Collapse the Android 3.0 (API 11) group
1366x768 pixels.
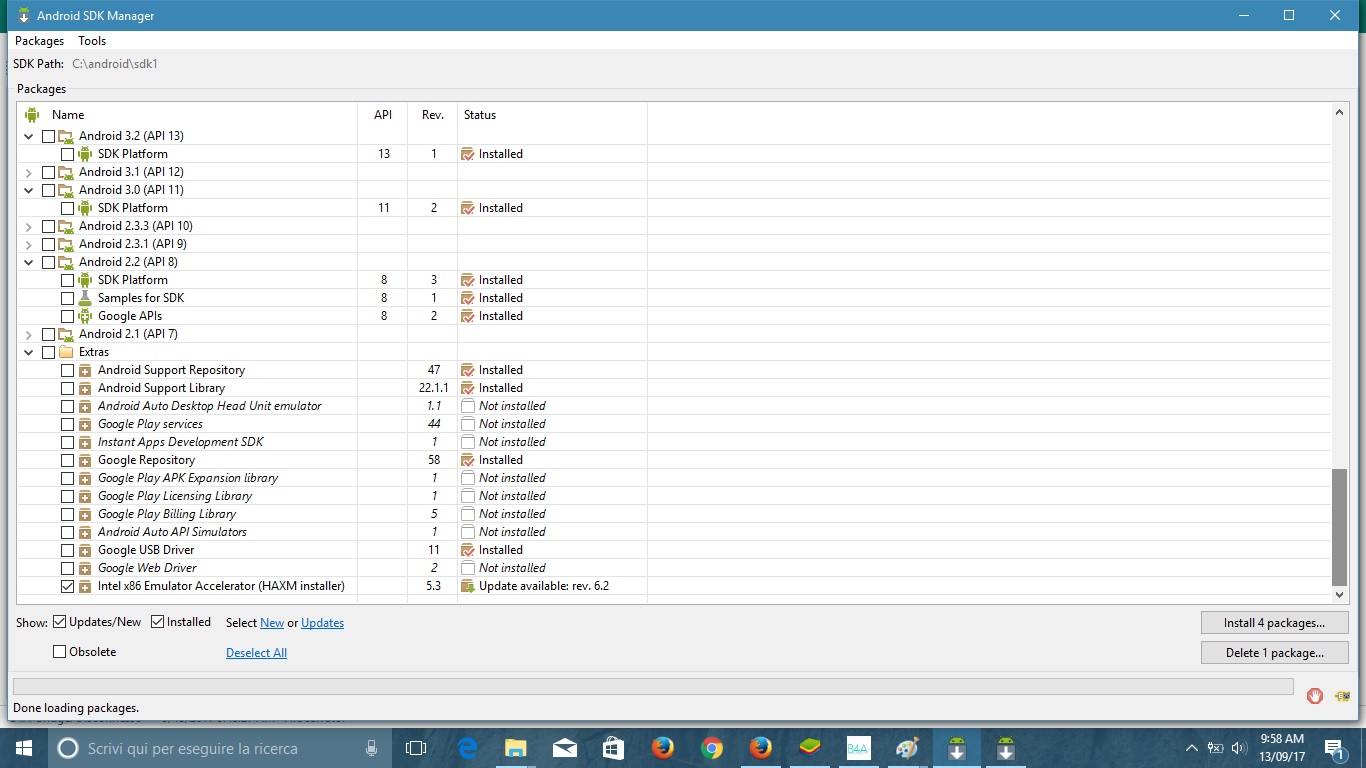coord(28,190)
